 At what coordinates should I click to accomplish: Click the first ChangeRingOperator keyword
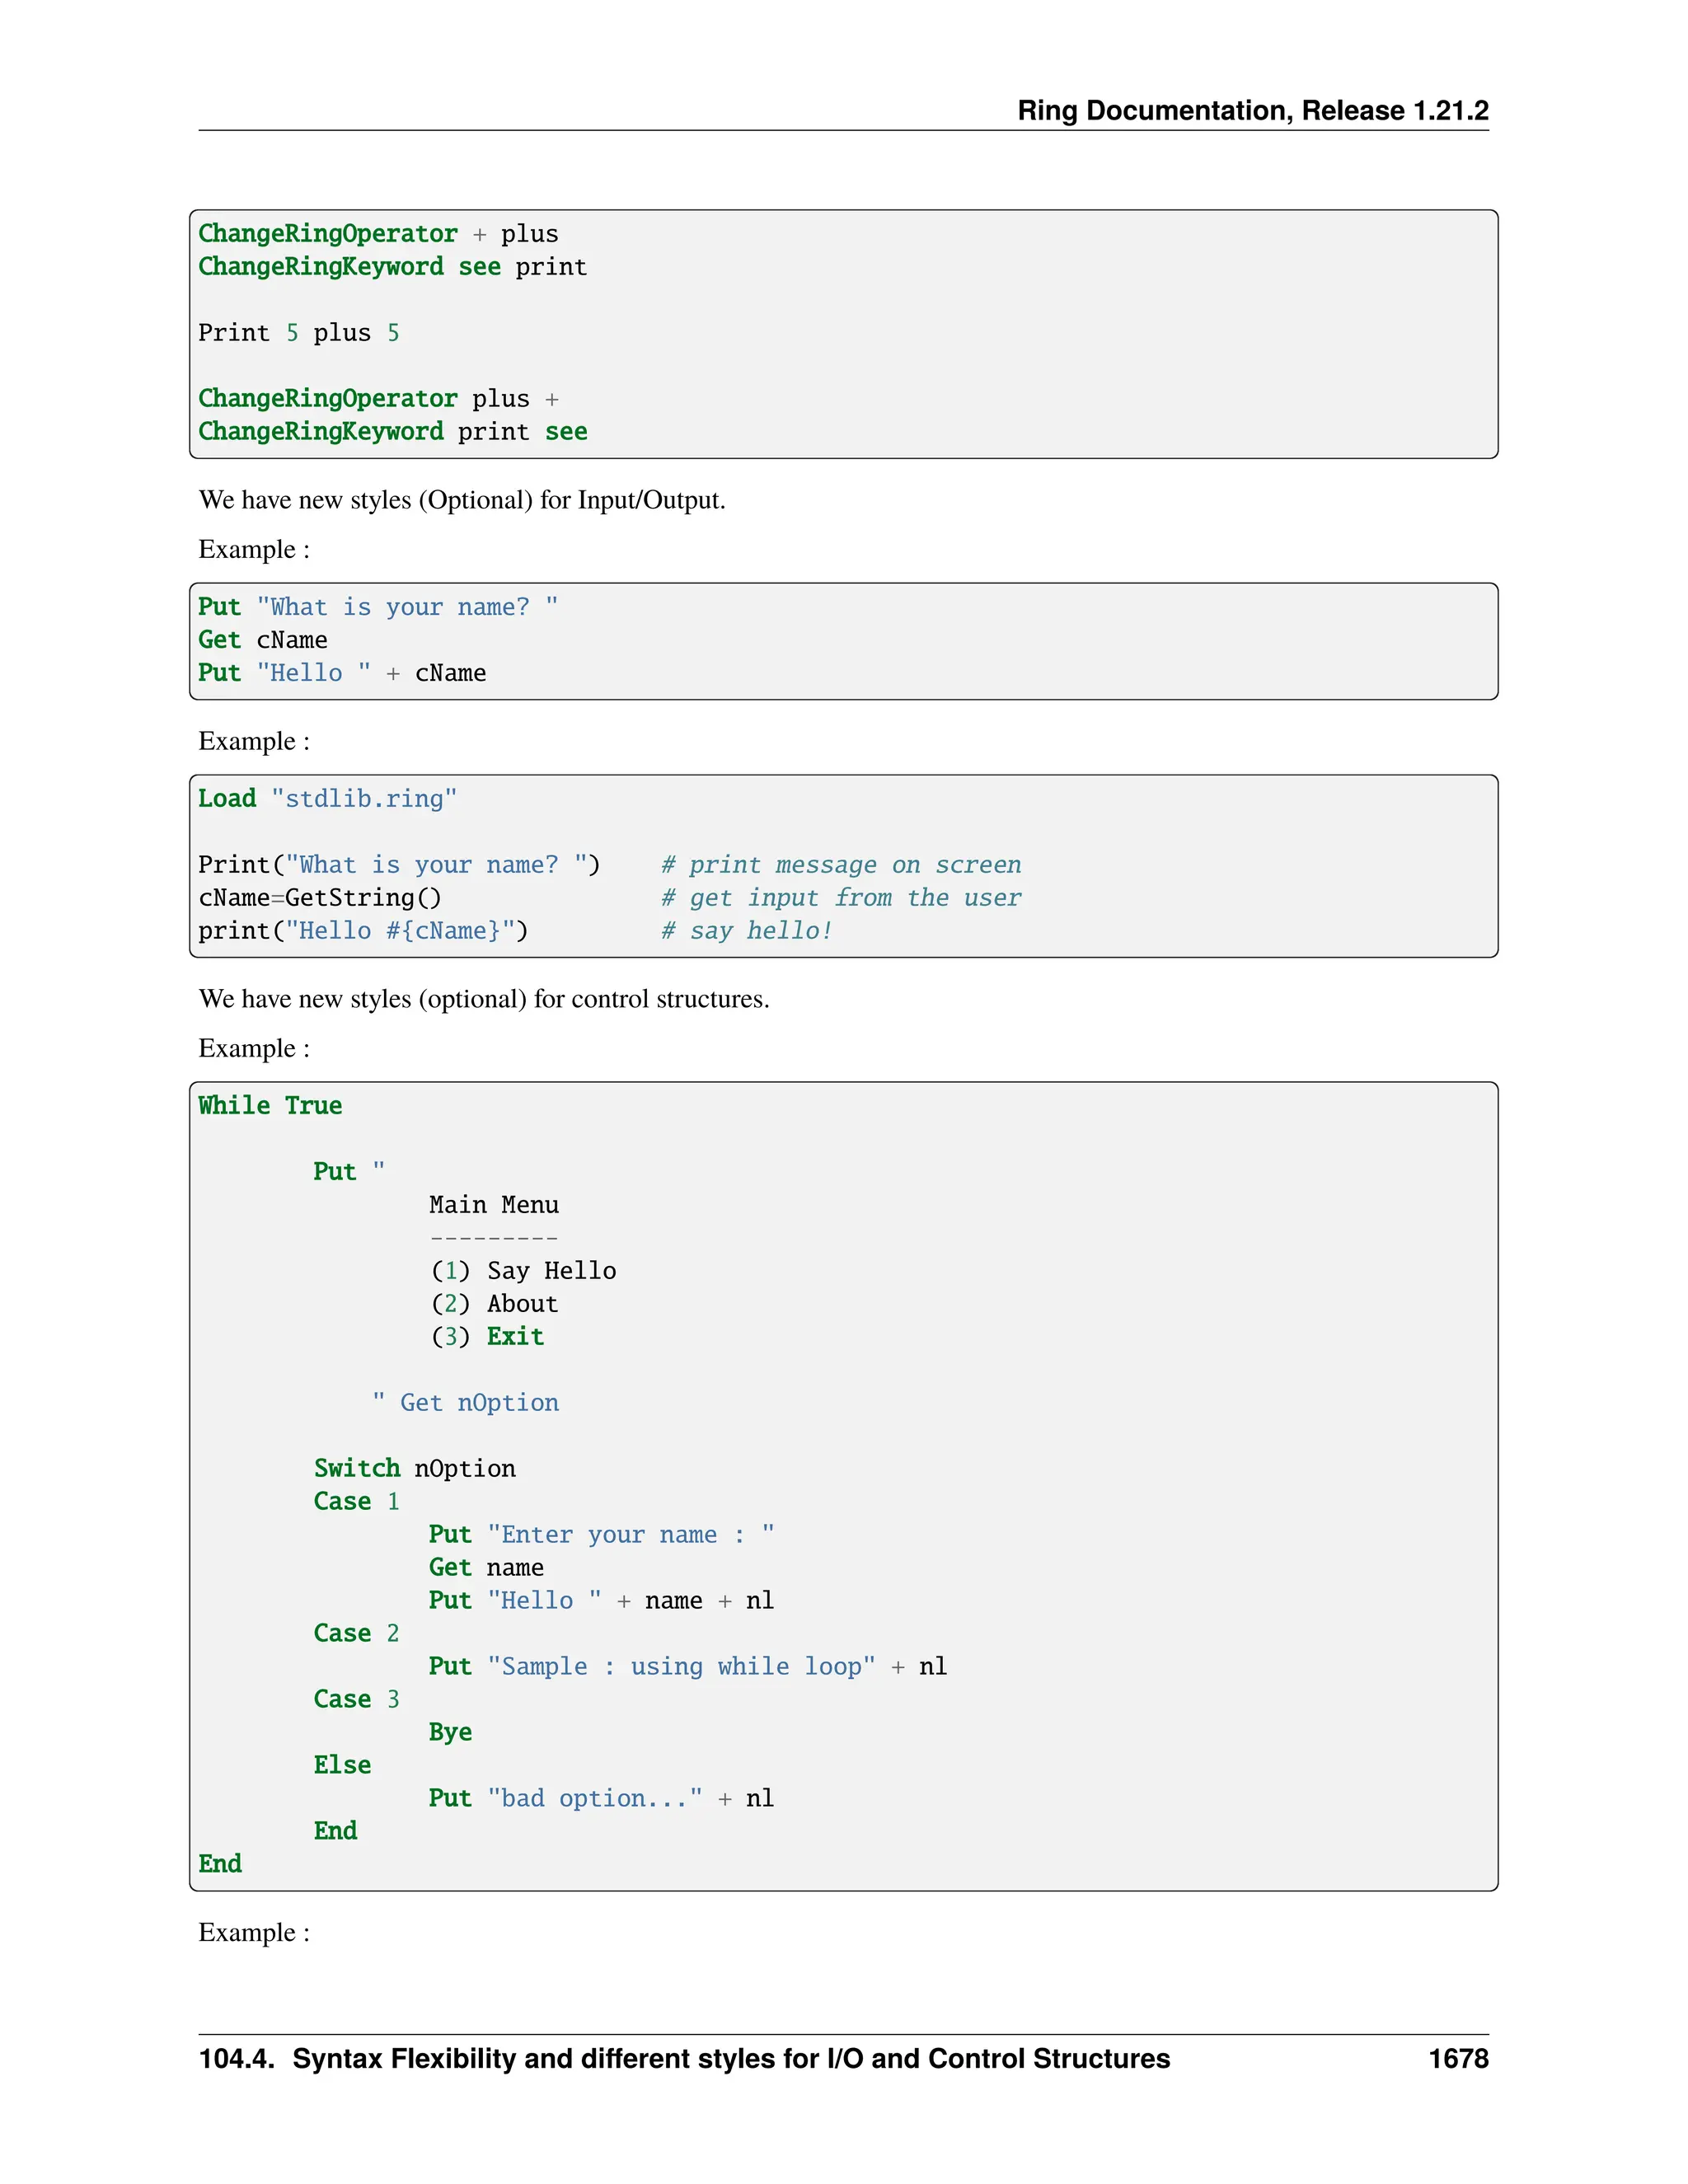(327, 234)
